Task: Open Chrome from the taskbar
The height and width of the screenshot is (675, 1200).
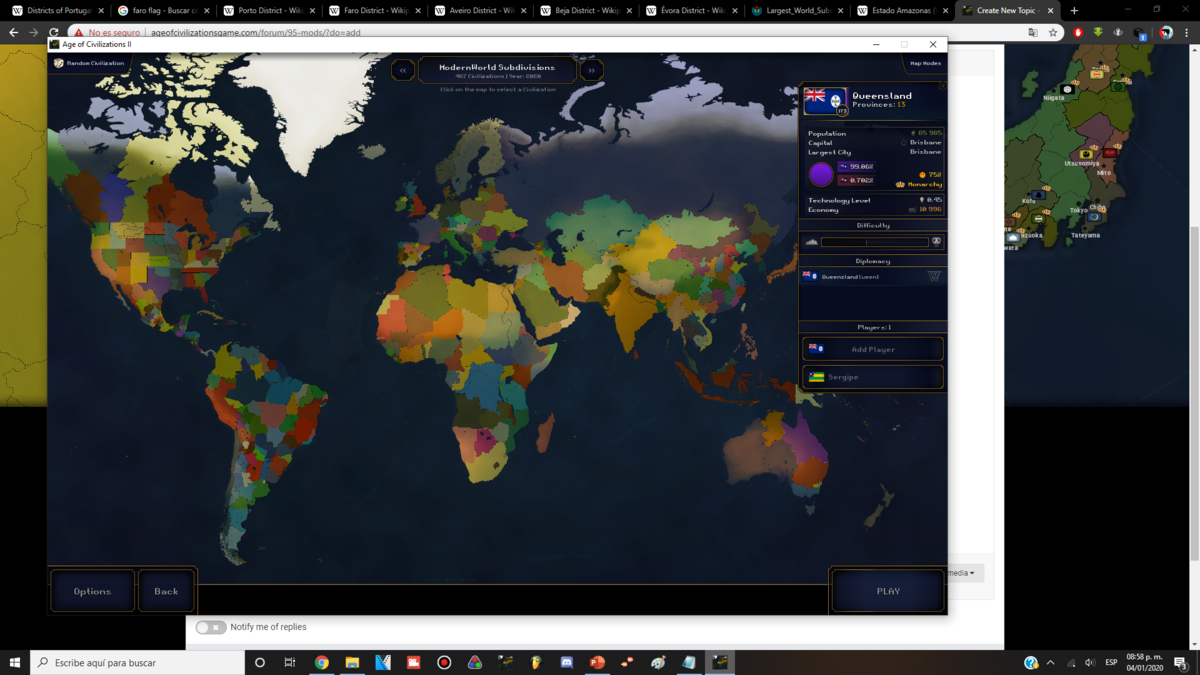Action: tap(321, 662)
